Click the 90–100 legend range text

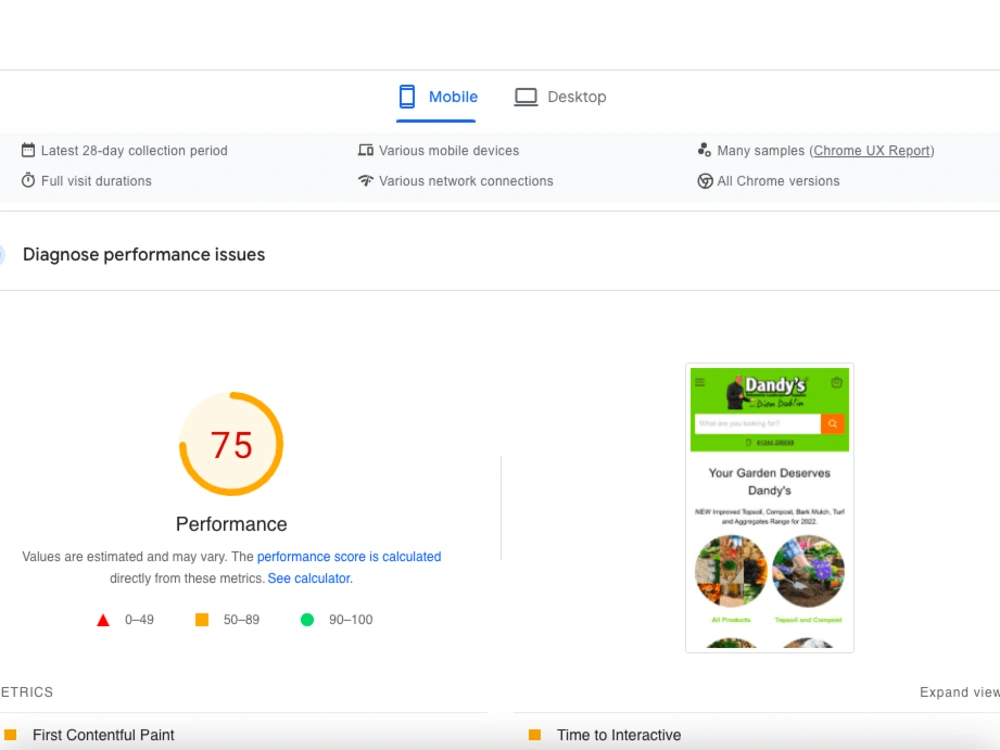[x=351, y=620]
